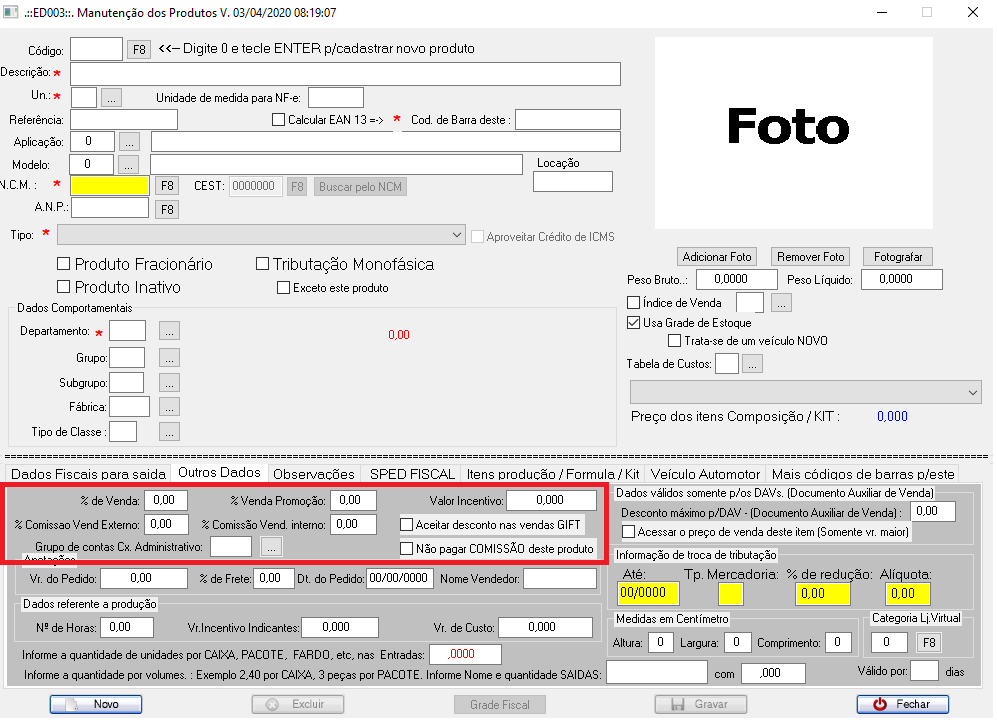Expand the Tipo dropdown list
997x722 pixels.
[457, 236]
